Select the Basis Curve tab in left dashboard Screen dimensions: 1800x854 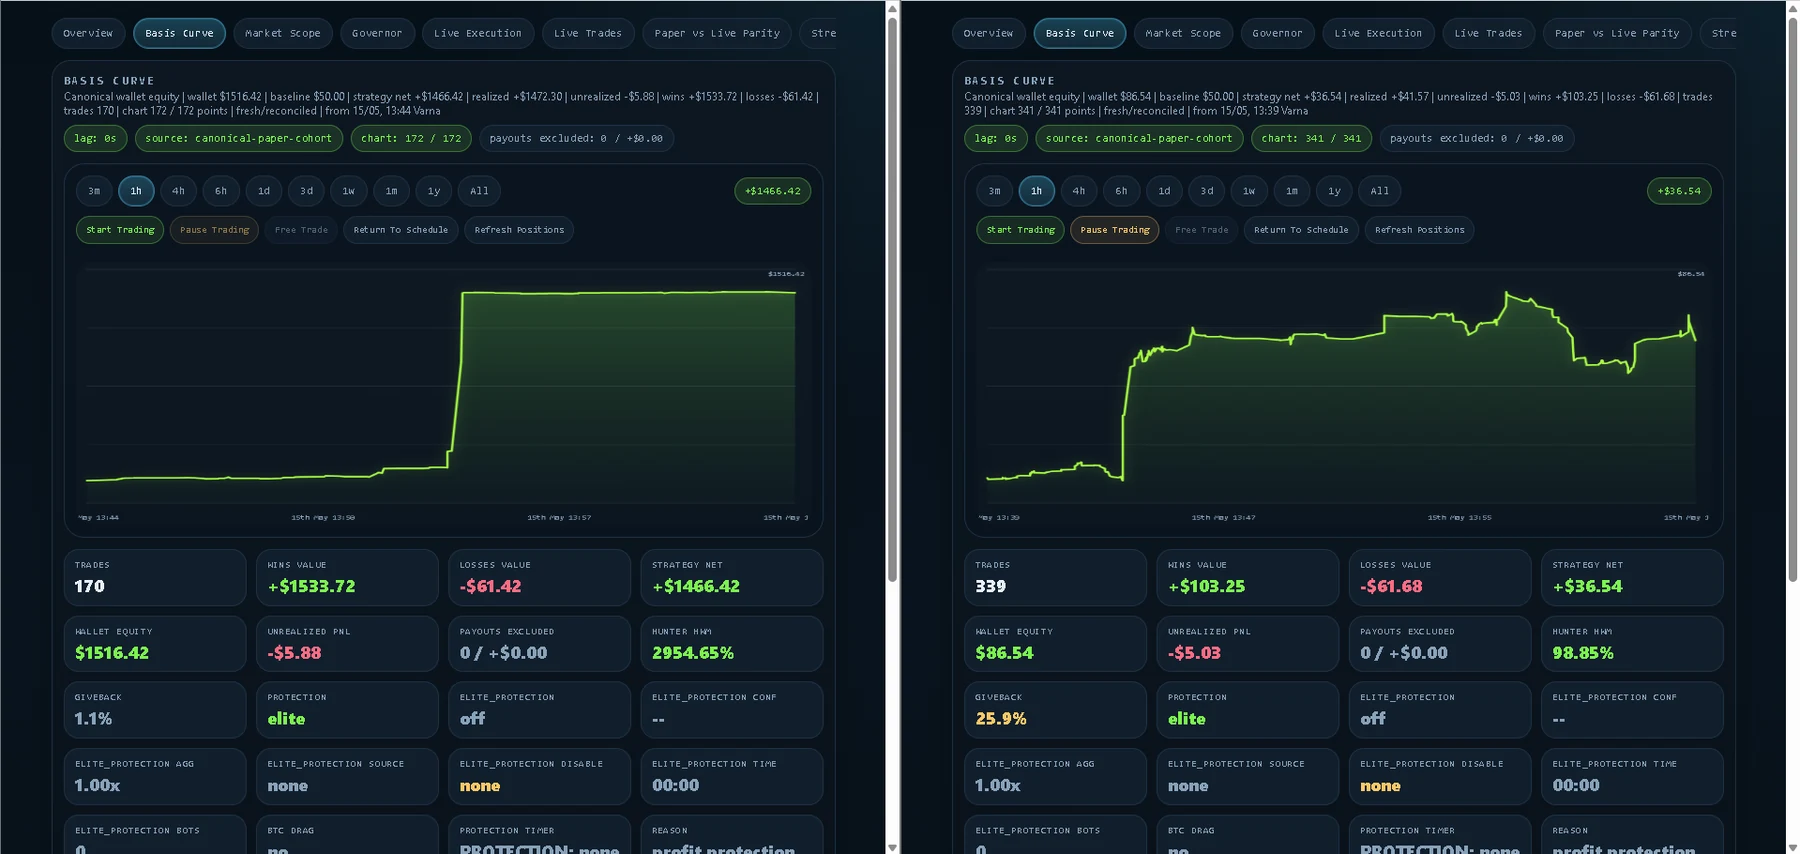179,33
